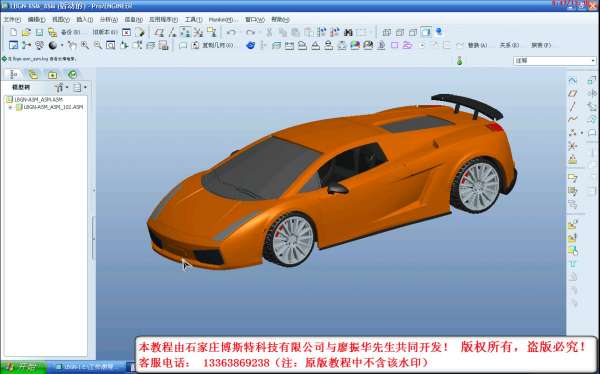The width and height of the screenshot is (600, 374).
Task: Switch to wireframe display style
Action: pyautogui.click(x=387, y=32)
